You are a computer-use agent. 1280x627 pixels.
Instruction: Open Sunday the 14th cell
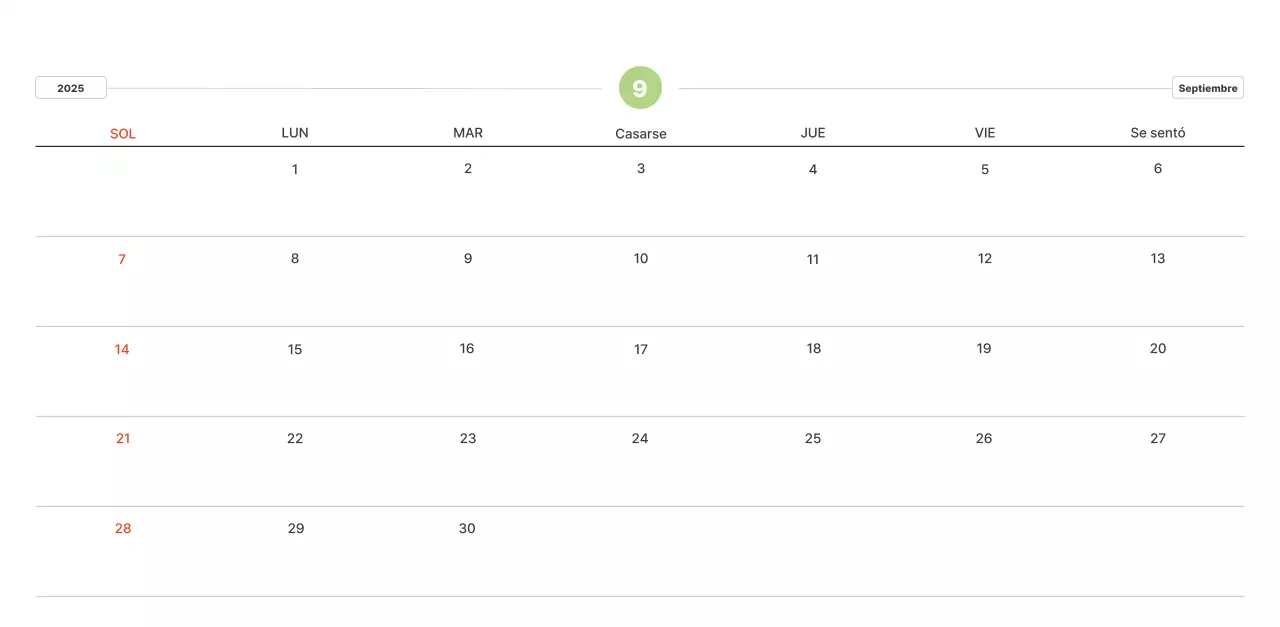click(x=122, y=349)
